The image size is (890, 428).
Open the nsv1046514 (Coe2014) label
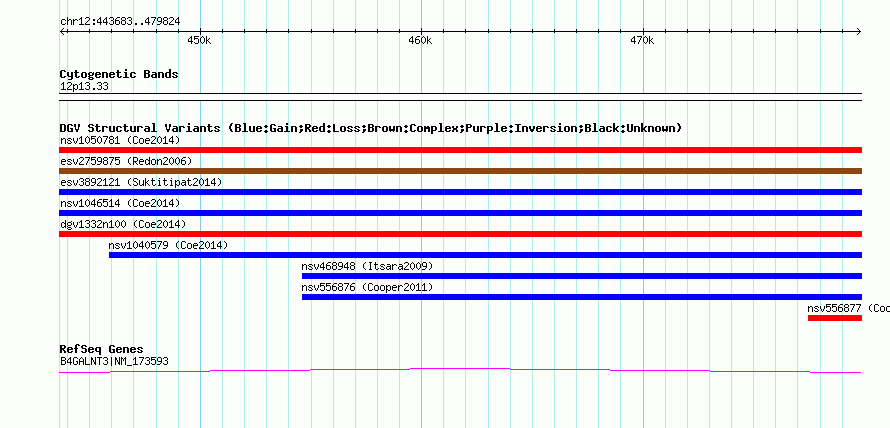(120, 203)
